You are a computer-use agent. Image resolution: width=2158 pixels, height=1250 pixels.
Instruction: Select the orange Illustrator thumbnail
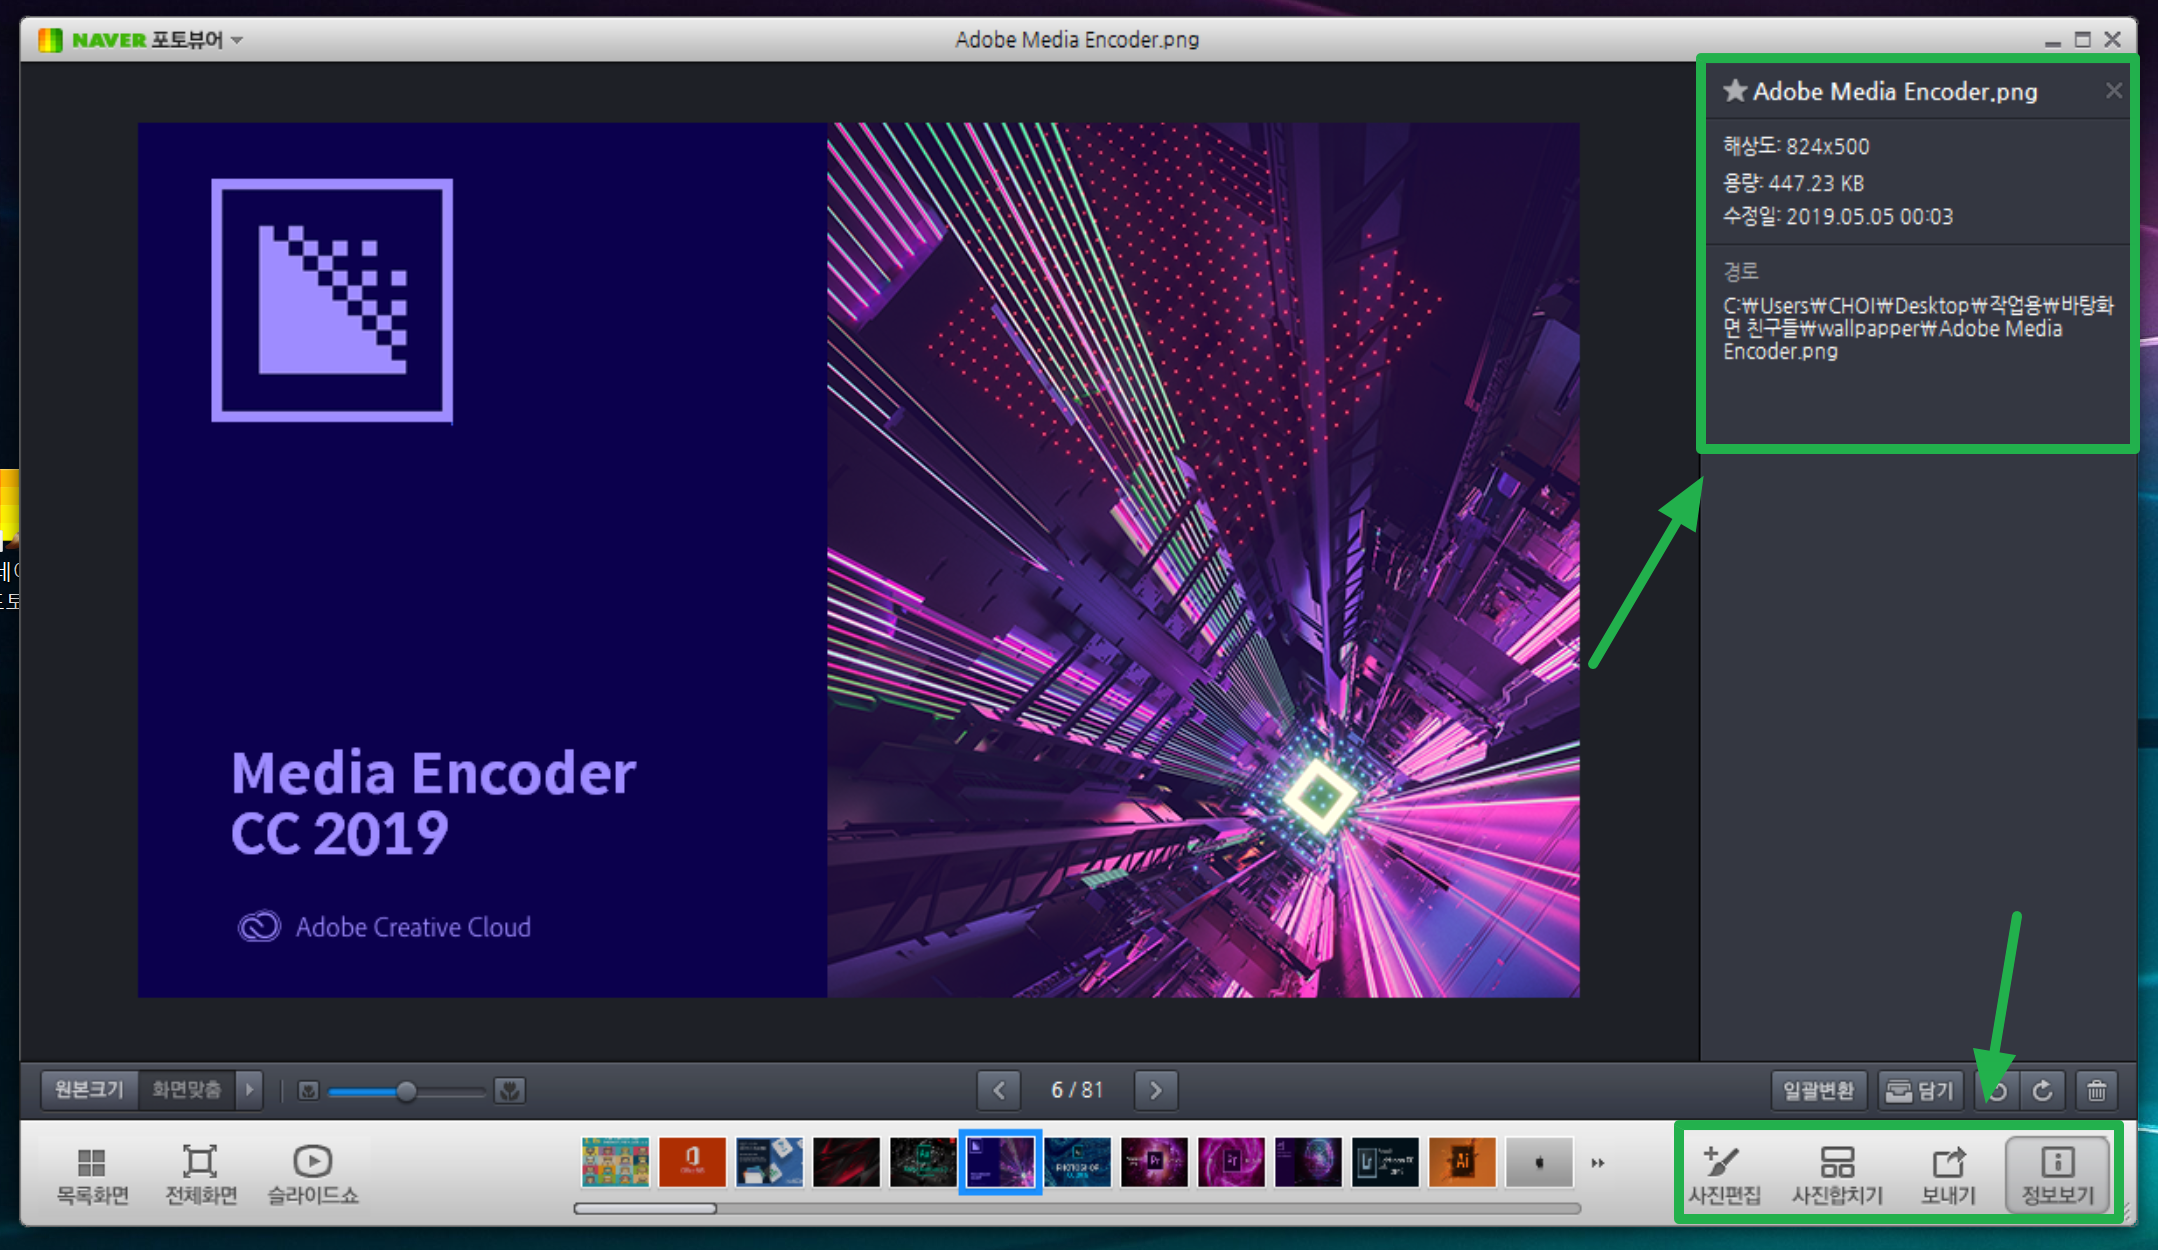(1461, 1162)
